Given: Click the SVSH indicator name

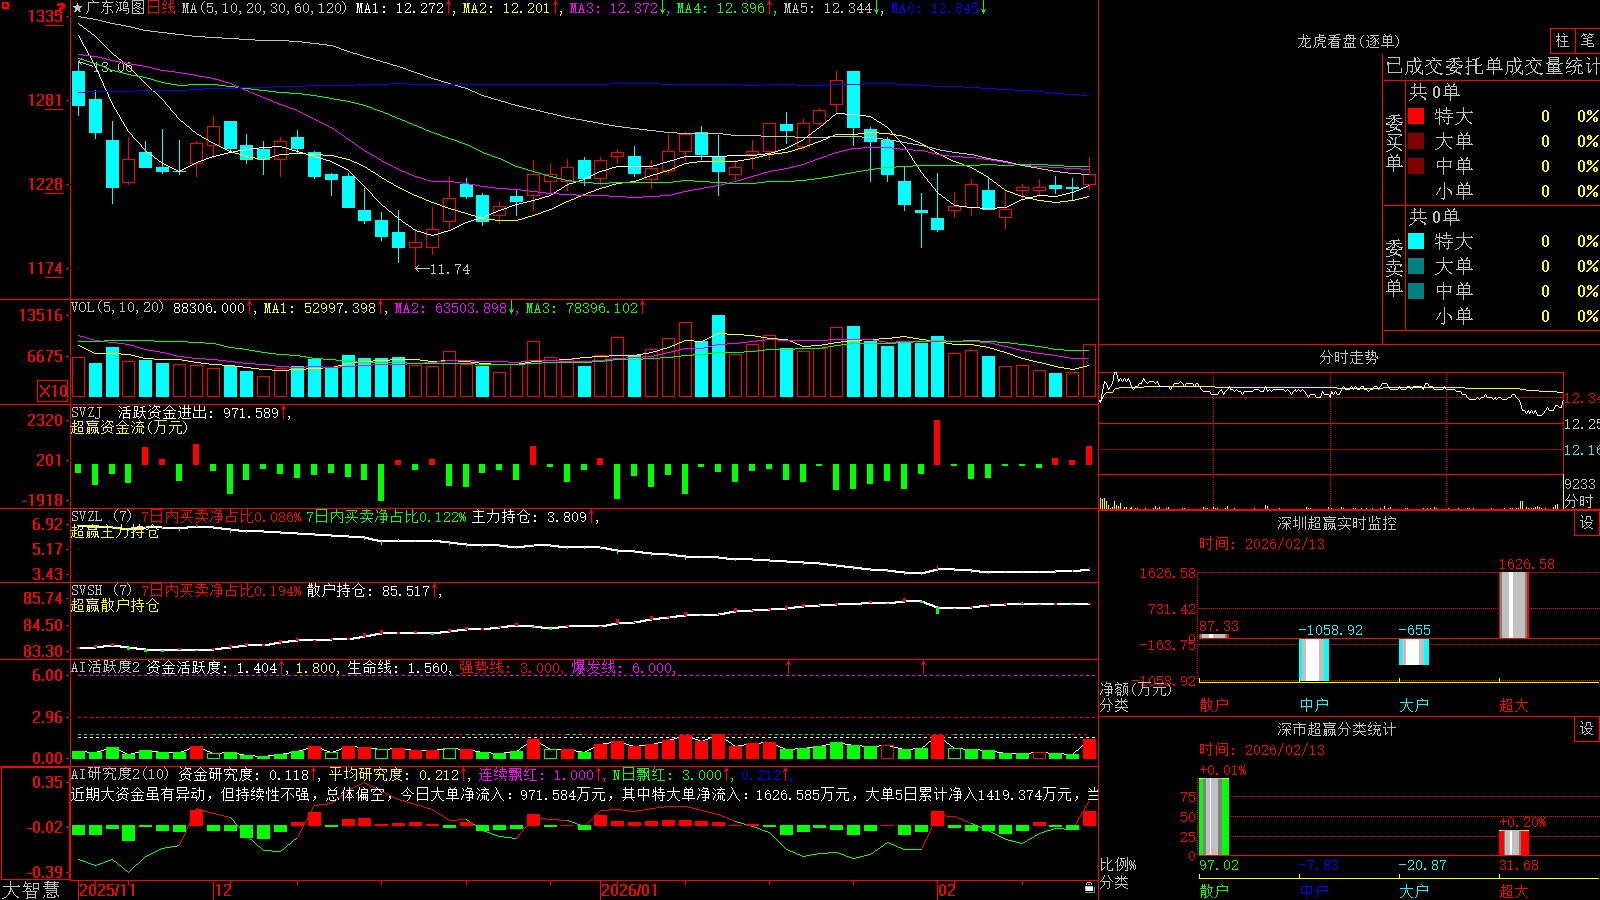Looking at the screenshot, I should point(87,591).
